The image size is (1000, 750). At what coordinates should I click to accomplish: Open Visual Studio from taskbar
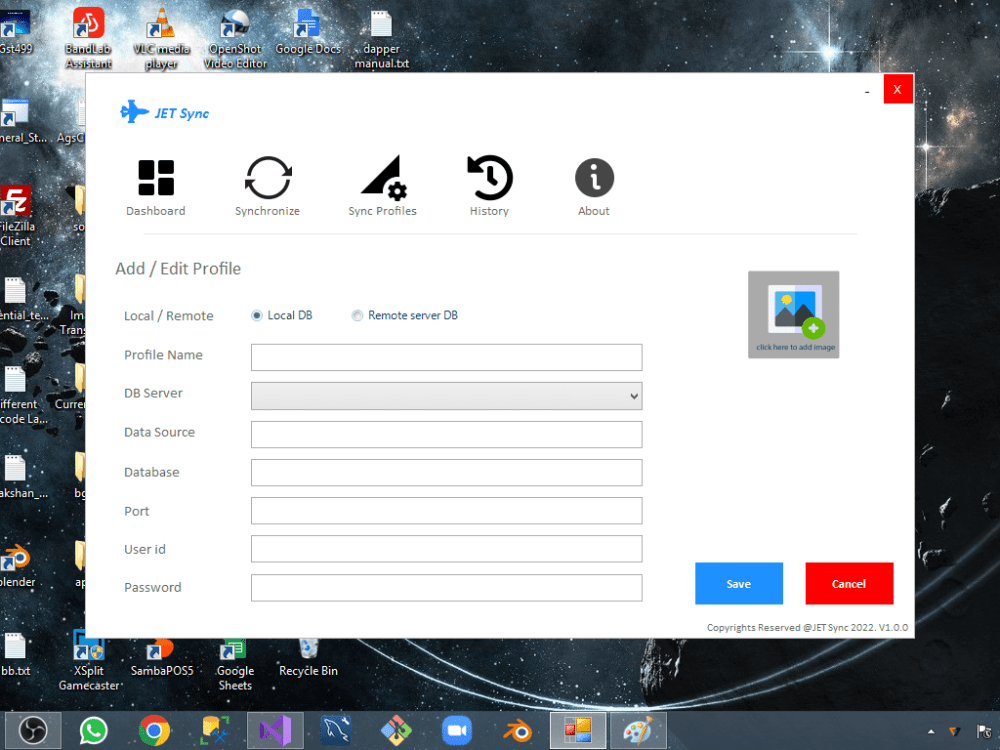point(275,730)
